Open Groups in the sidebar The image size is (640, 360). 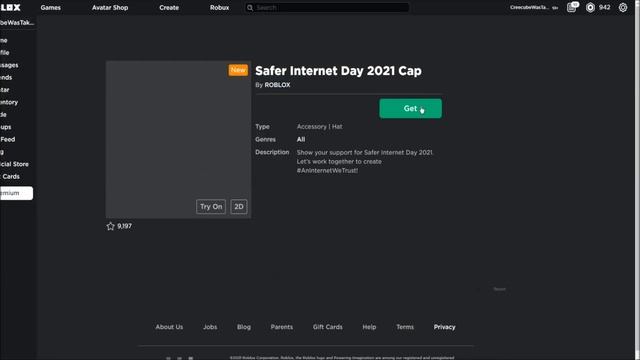click(x=5, y=127)
